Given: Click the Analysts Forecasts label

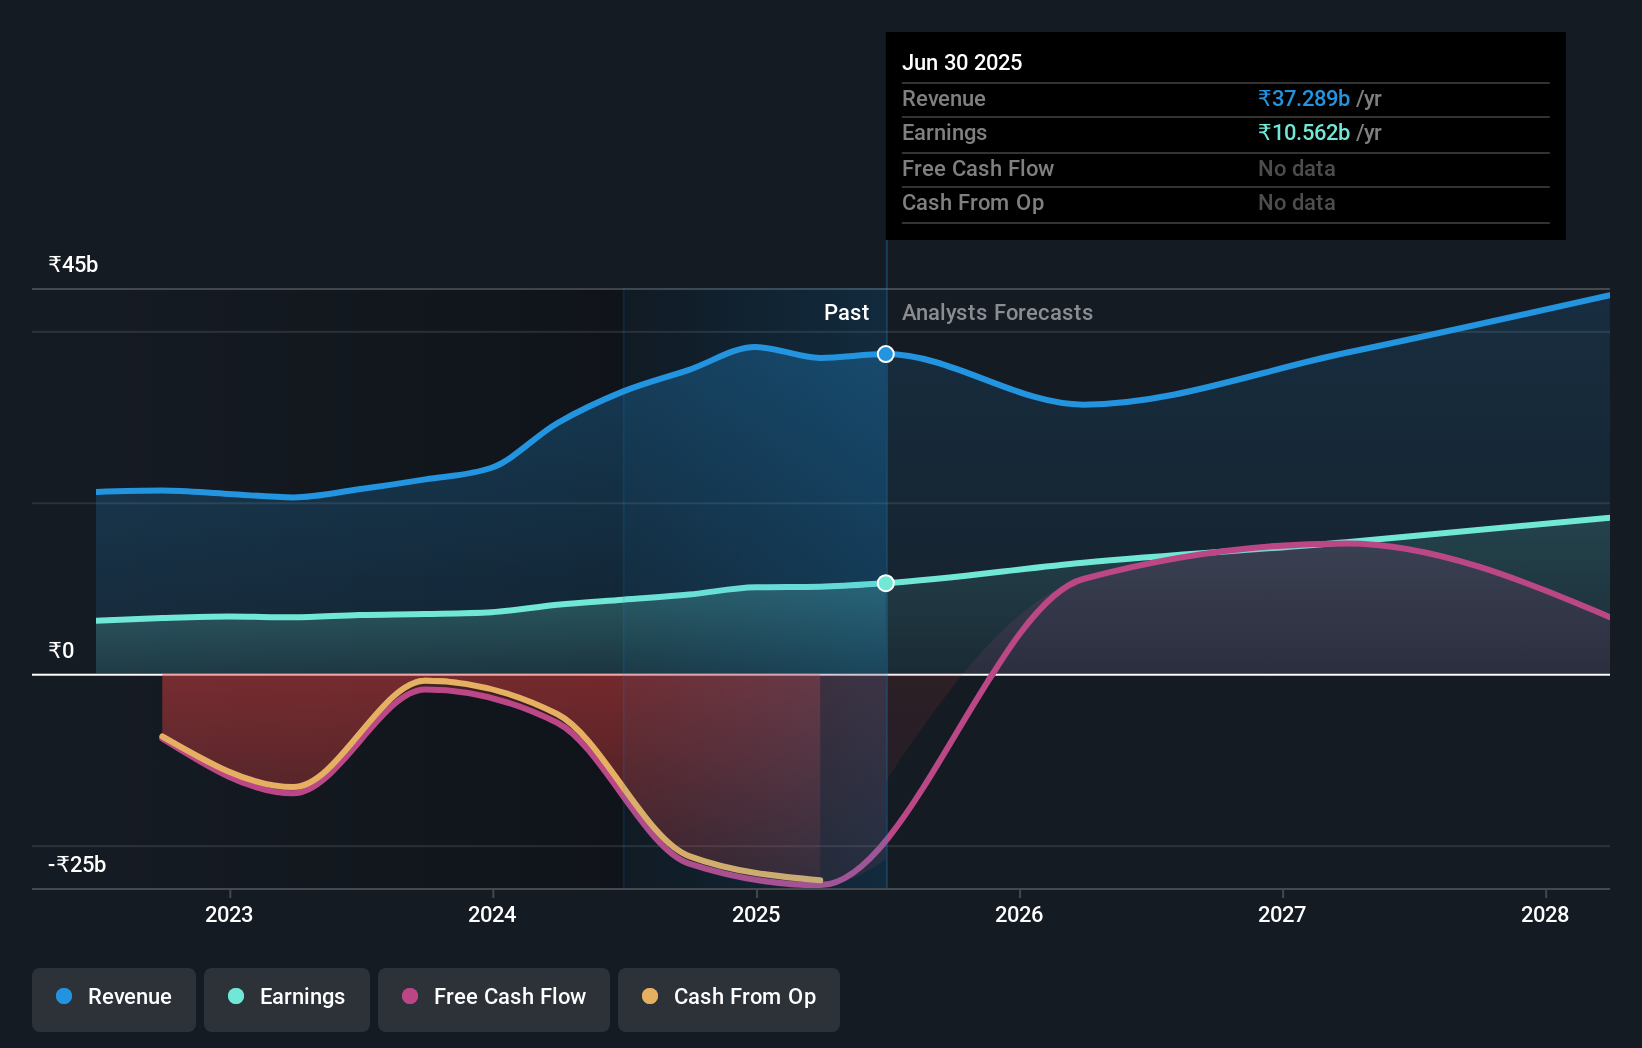Looking at the screenshot, I should pos(997,313).
